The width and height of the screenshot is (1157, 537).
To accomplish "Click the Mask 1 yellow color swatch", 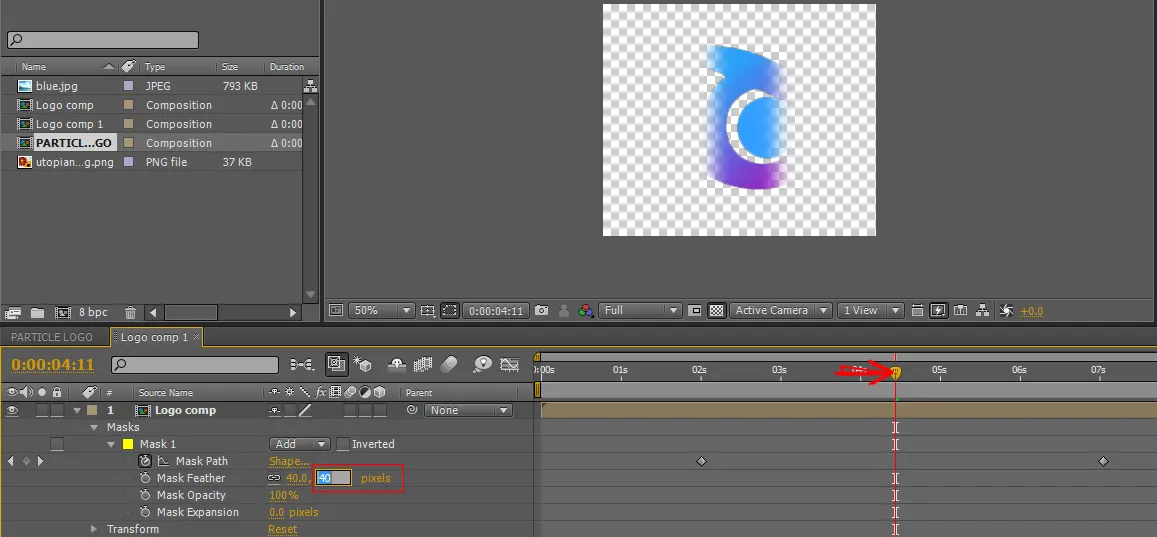I will coord(128,444).
